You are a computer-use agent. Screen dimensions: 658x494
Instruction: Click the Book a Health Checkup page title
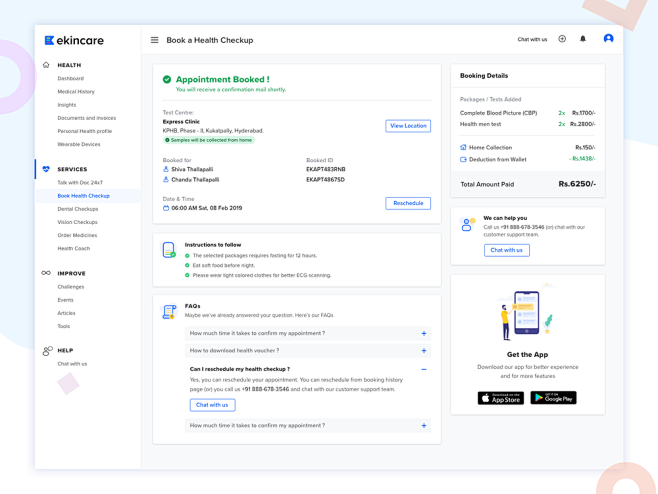pyautogui.click(x=210, y=40)
